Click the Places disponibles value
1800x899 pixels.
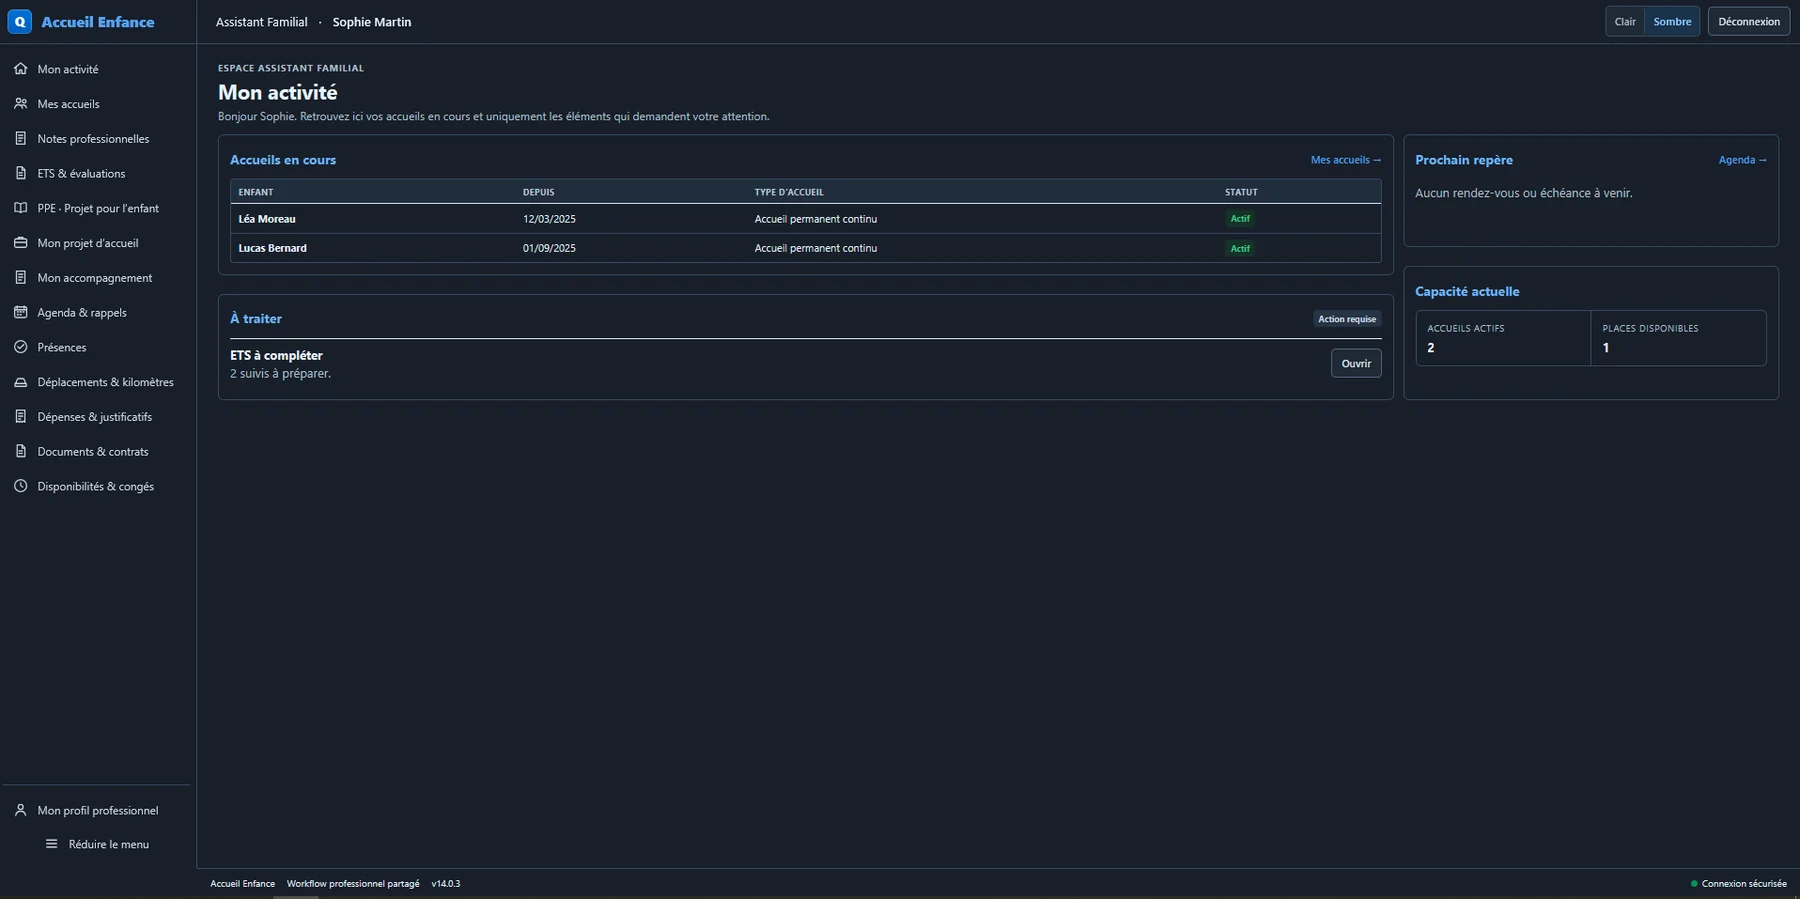[x=1606, y=348]
